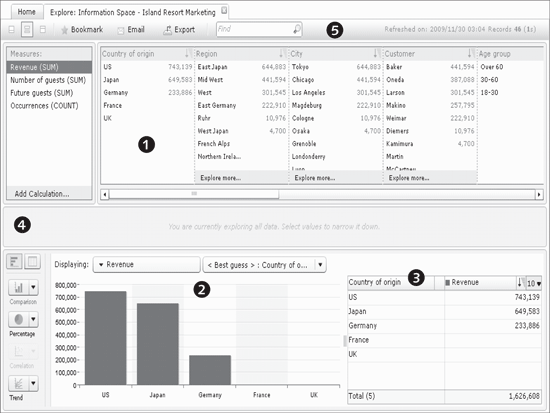Open the Revenue measure dropdown
Image resolution: width=550 pixels, height=413 pixels.
tap(146, 265)
